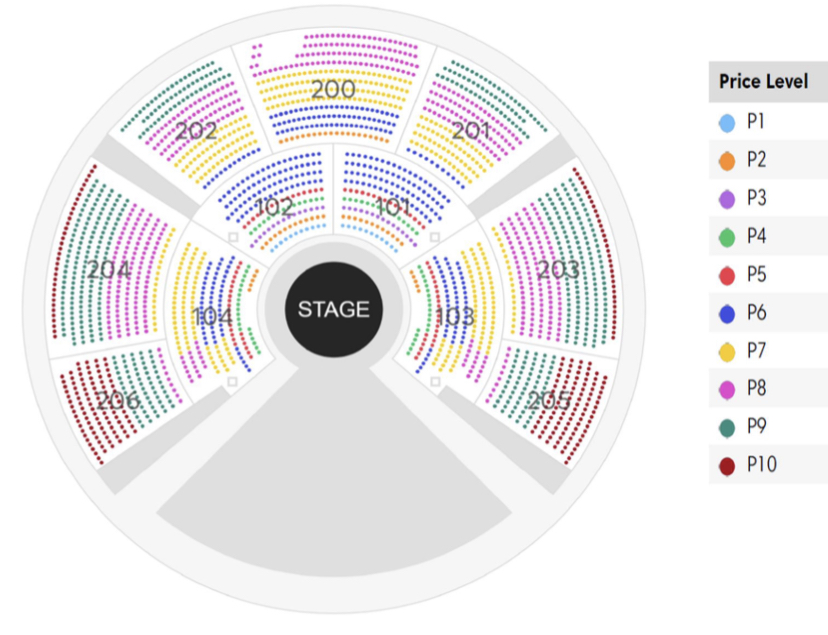Open section 203 on the map
Screen dimensions: 828x635
[x=558, y=270]
